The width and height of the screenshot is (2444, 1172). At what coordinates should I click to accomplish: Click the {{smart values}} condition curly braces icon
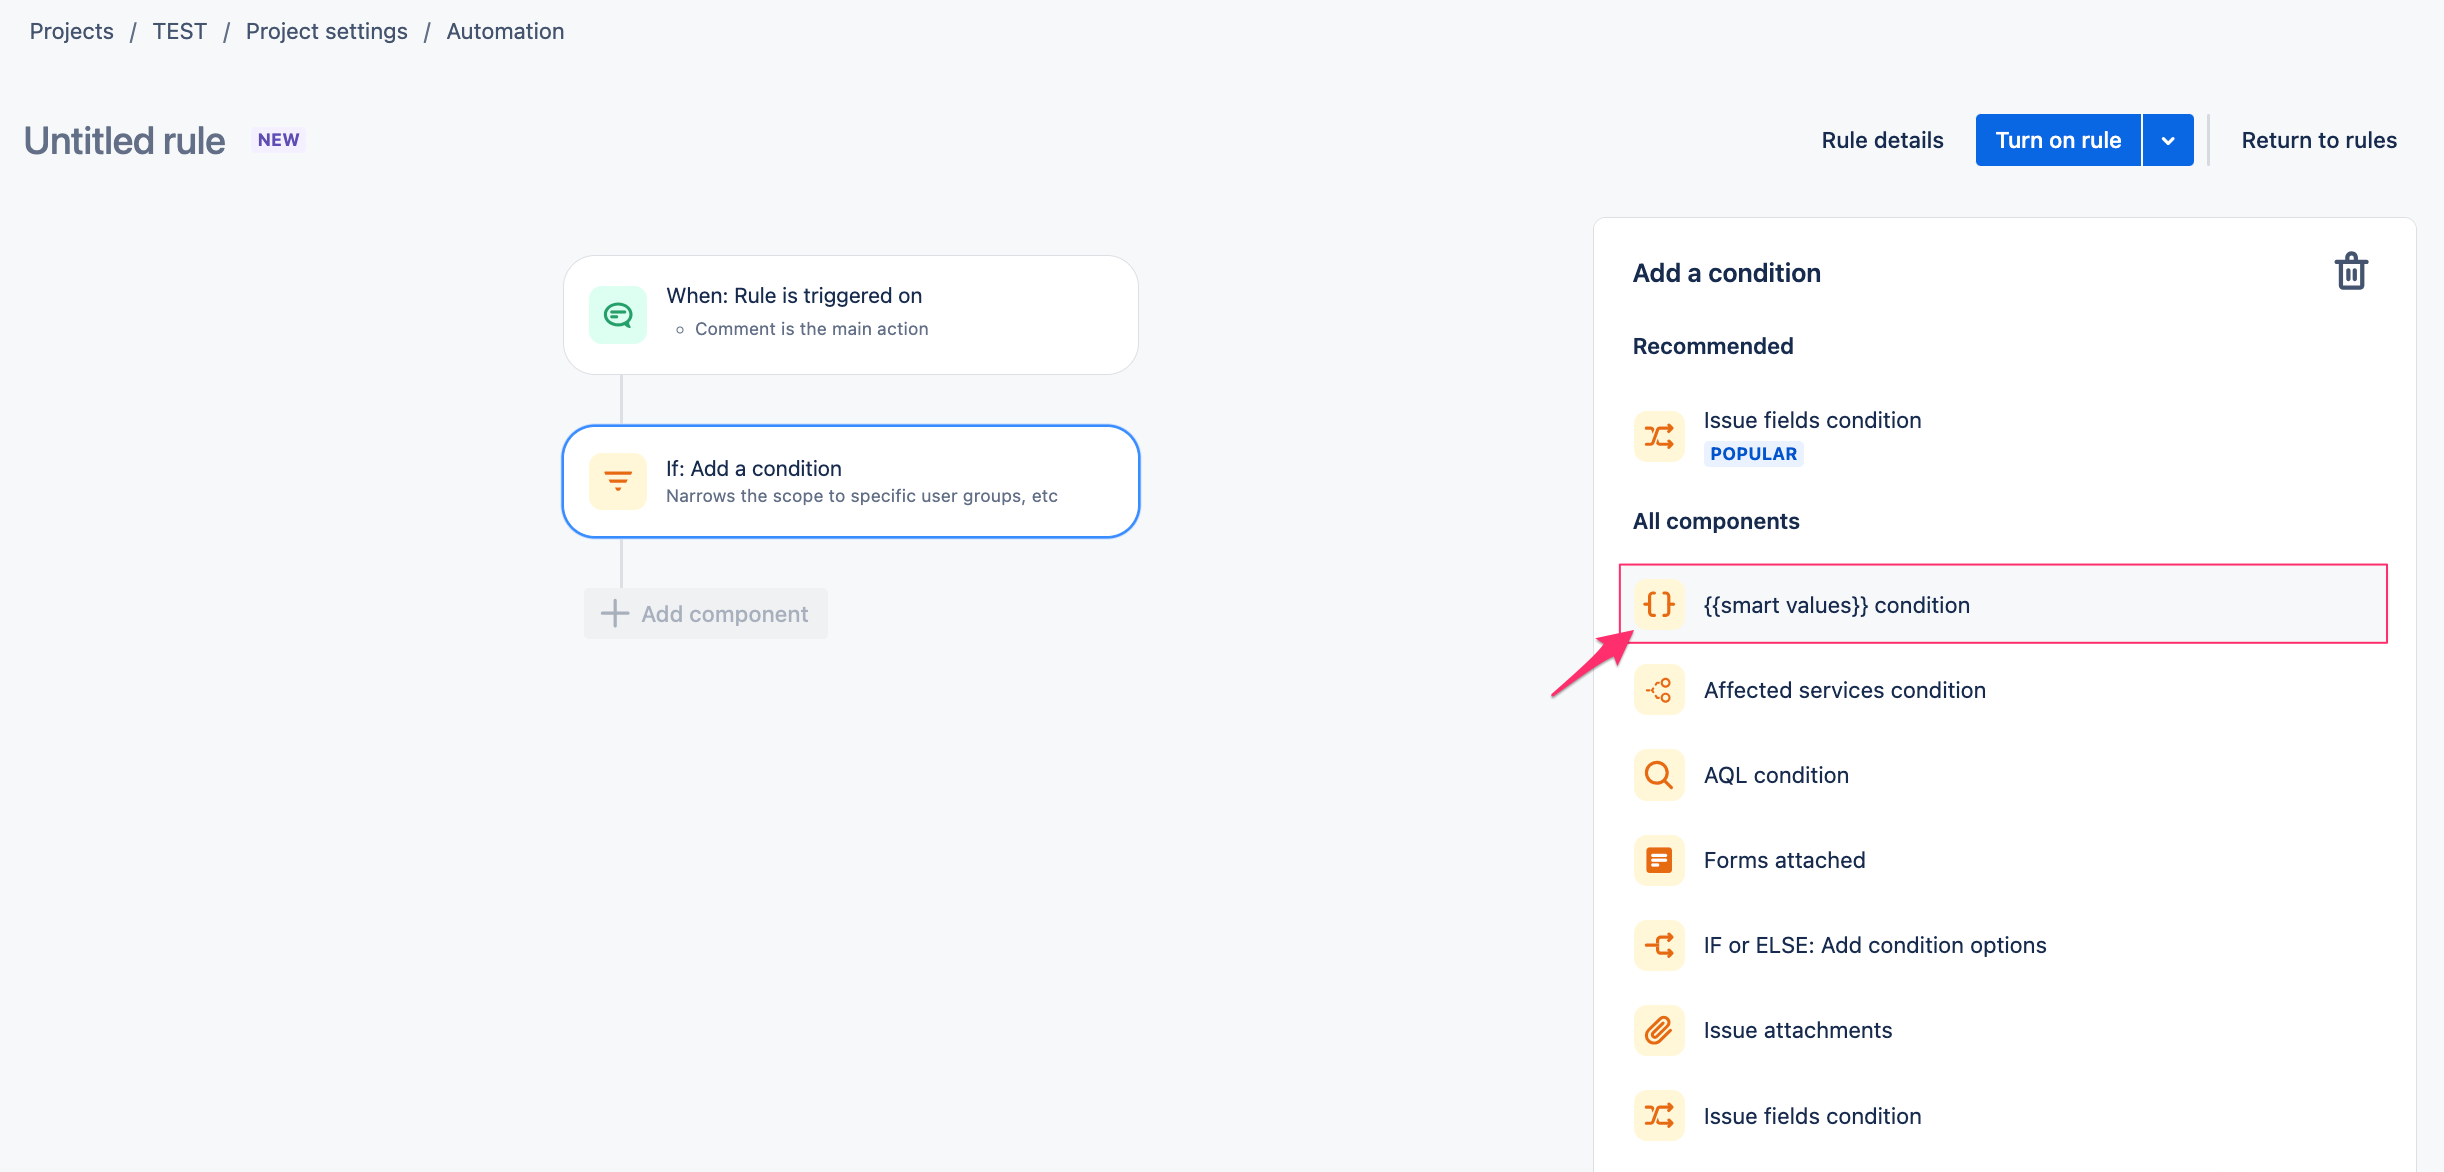(x=1659, y=604)
